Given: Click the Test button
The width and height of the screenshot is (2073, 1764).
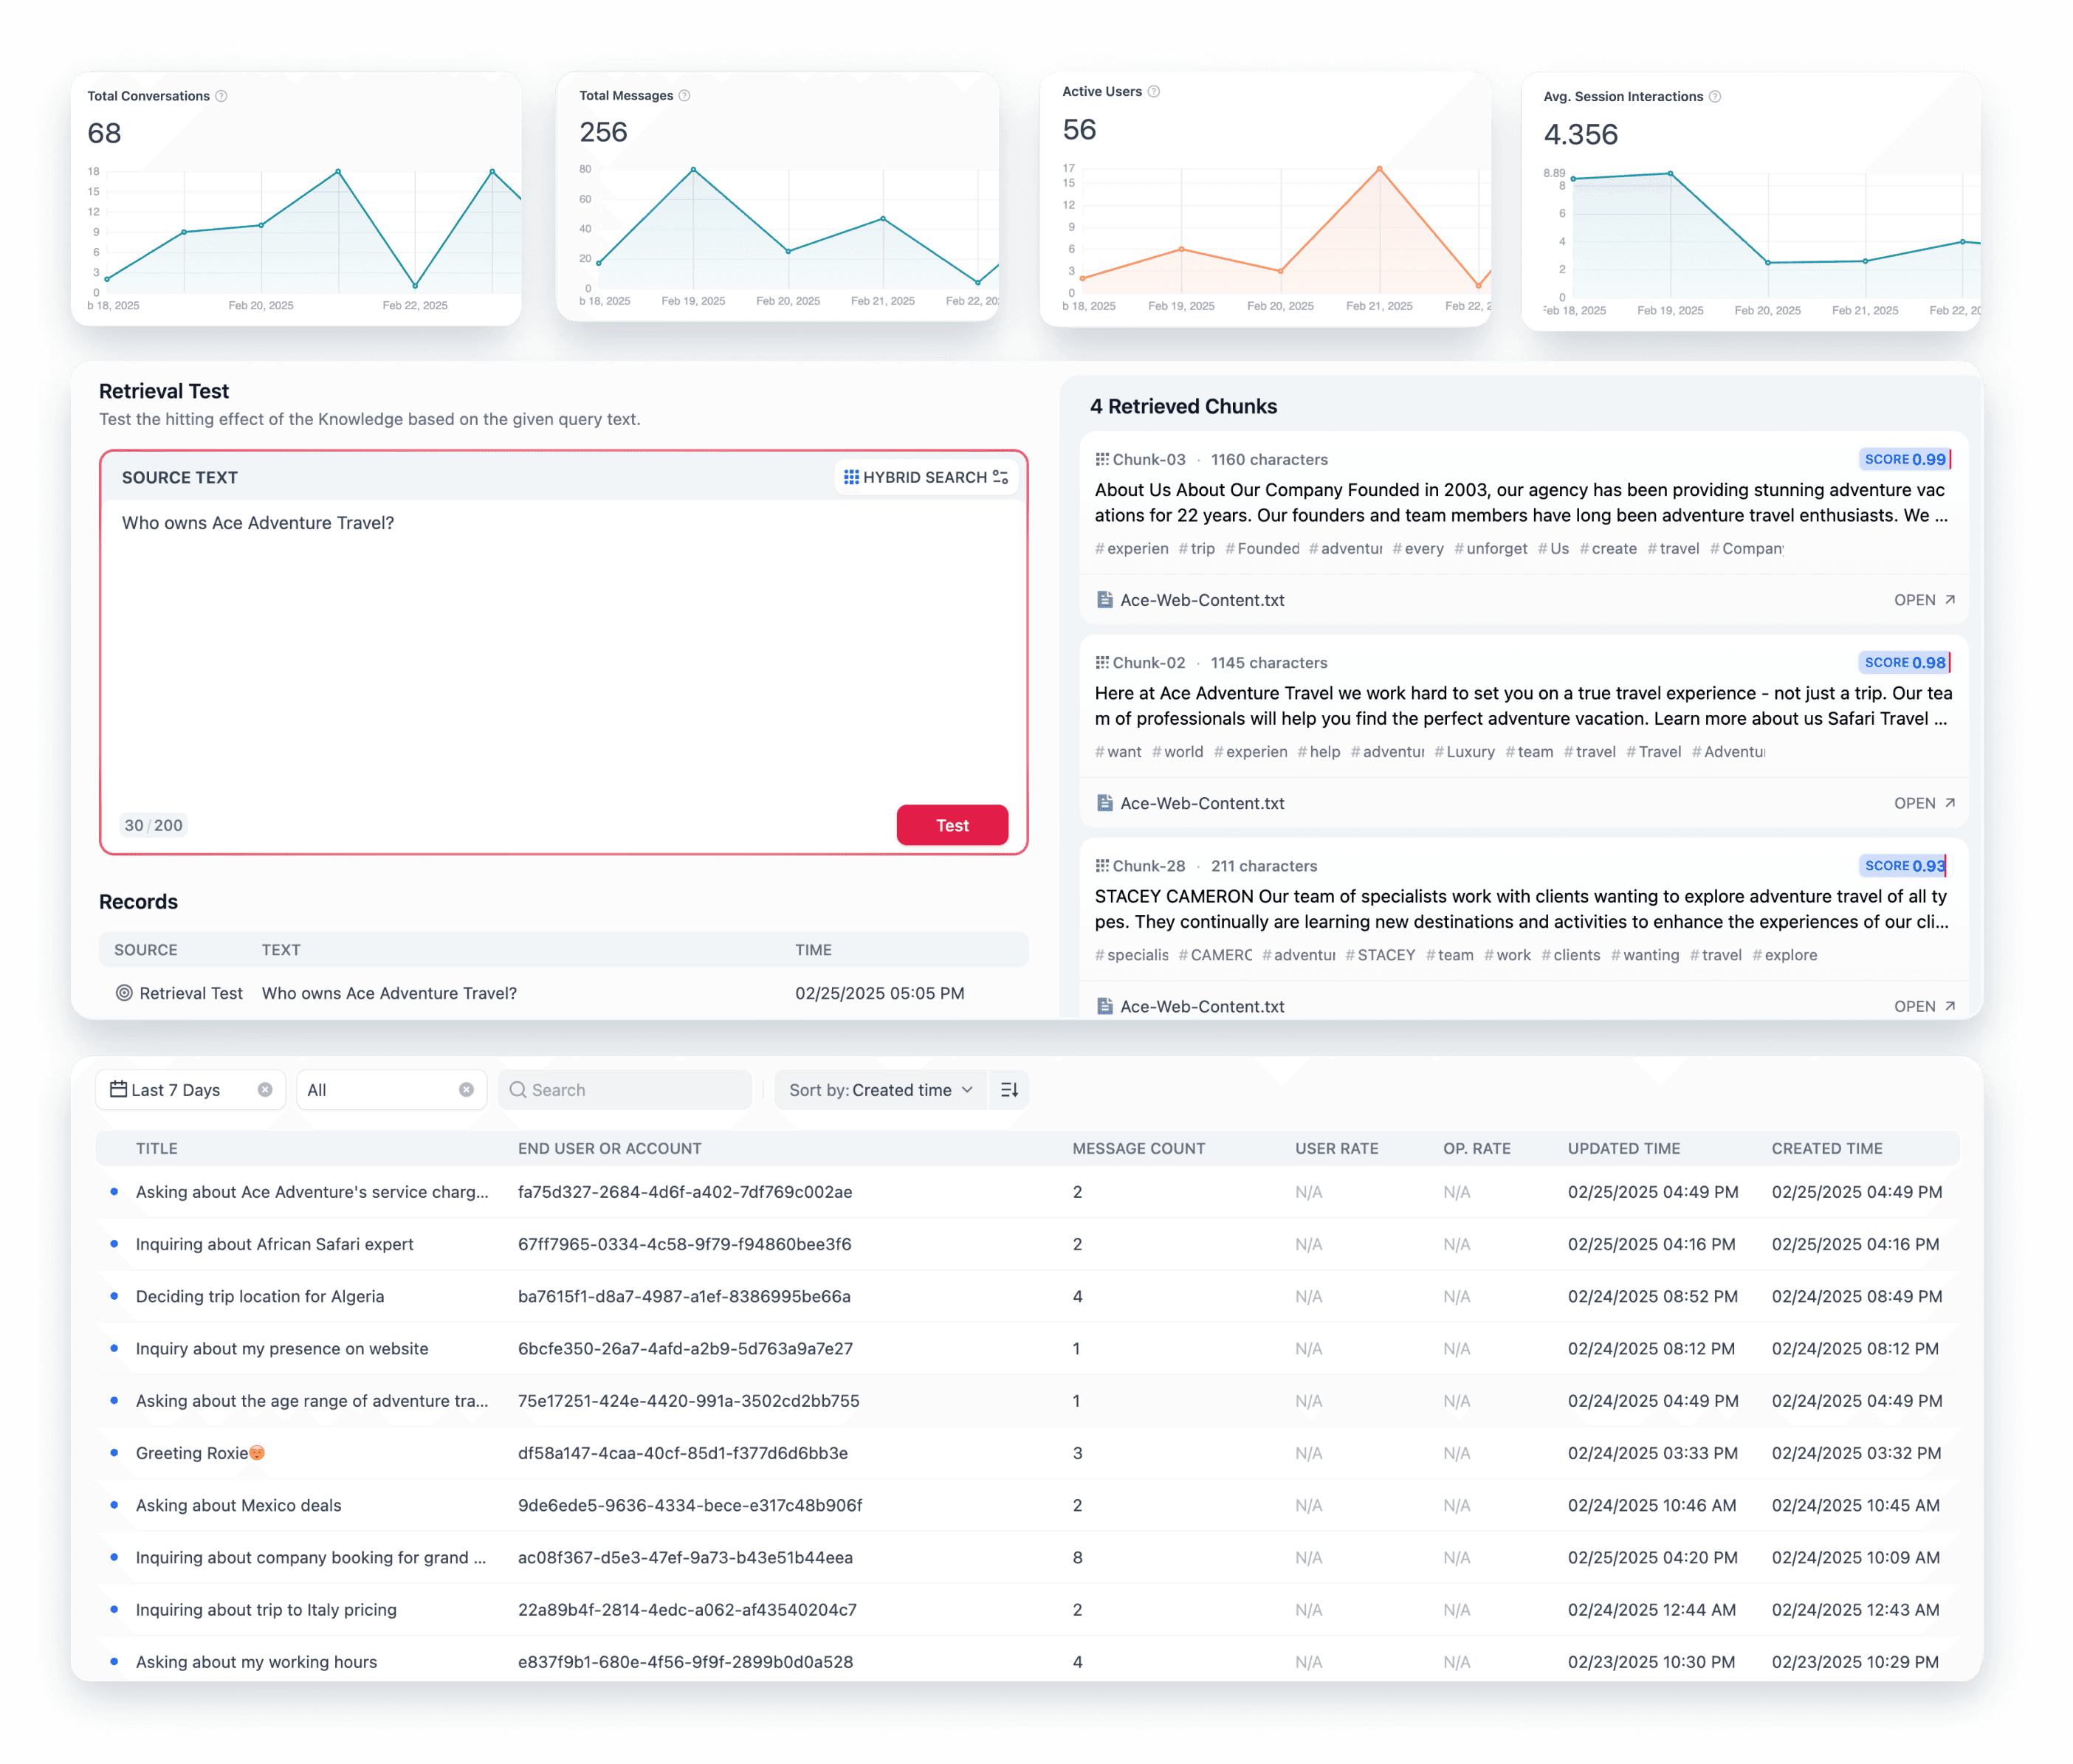Looking at the screenshot, I should click(952, 825).
